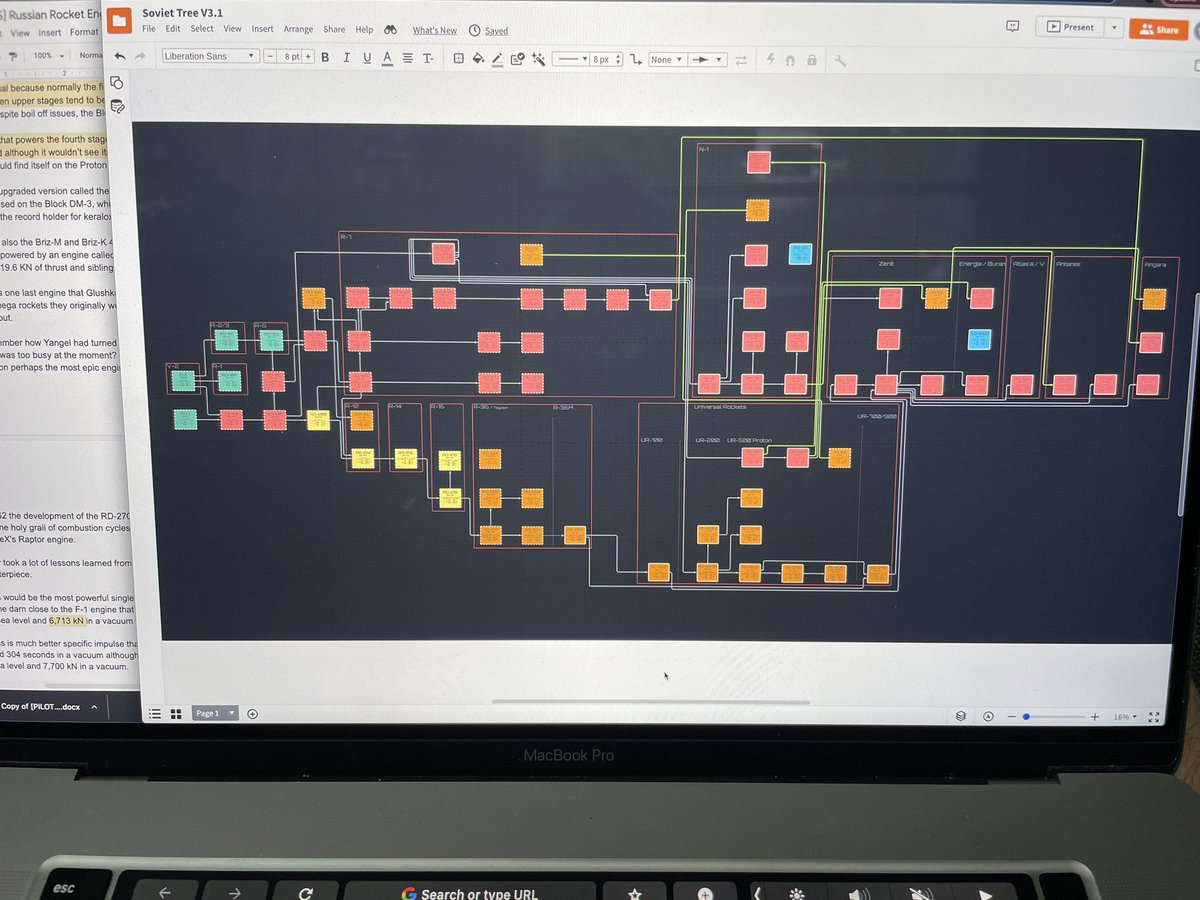The width and height of the screenshot is (1200, 900).
Task: Open the line color pencil
Action: [497, 59]
